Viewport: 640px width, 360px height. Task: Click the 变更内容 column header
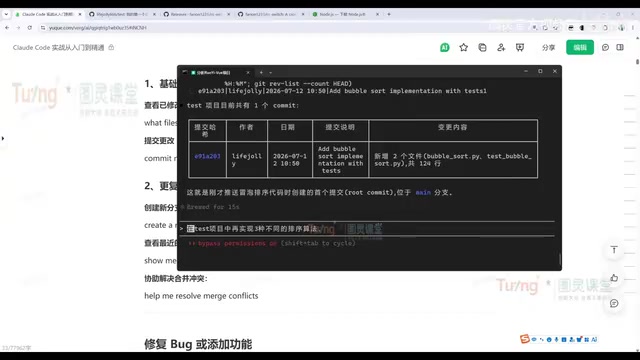(453, 127)
